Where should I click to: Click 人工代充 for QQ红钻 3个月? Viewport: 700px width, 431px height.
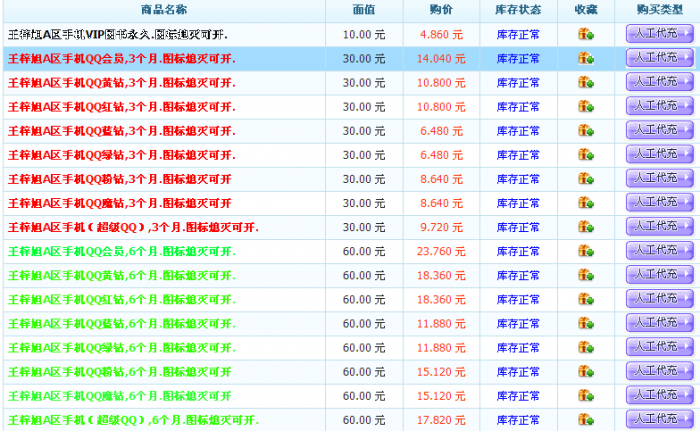[x=660, y=106]
